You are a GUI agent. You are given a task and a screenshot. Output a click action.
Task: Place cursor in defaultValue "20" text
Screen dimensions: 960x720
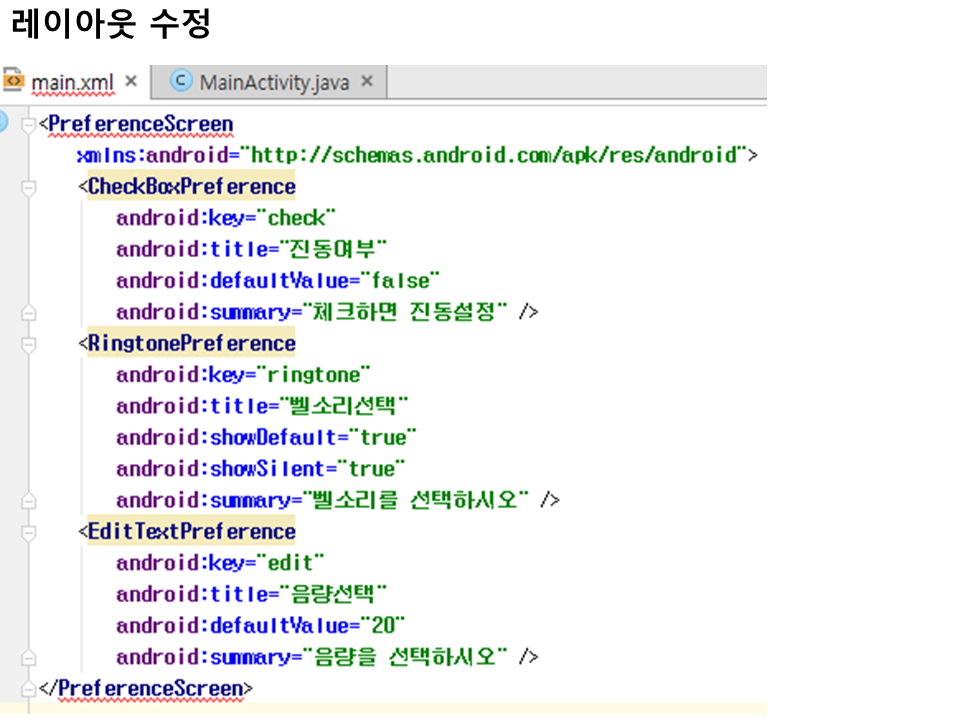click(383, 626)
